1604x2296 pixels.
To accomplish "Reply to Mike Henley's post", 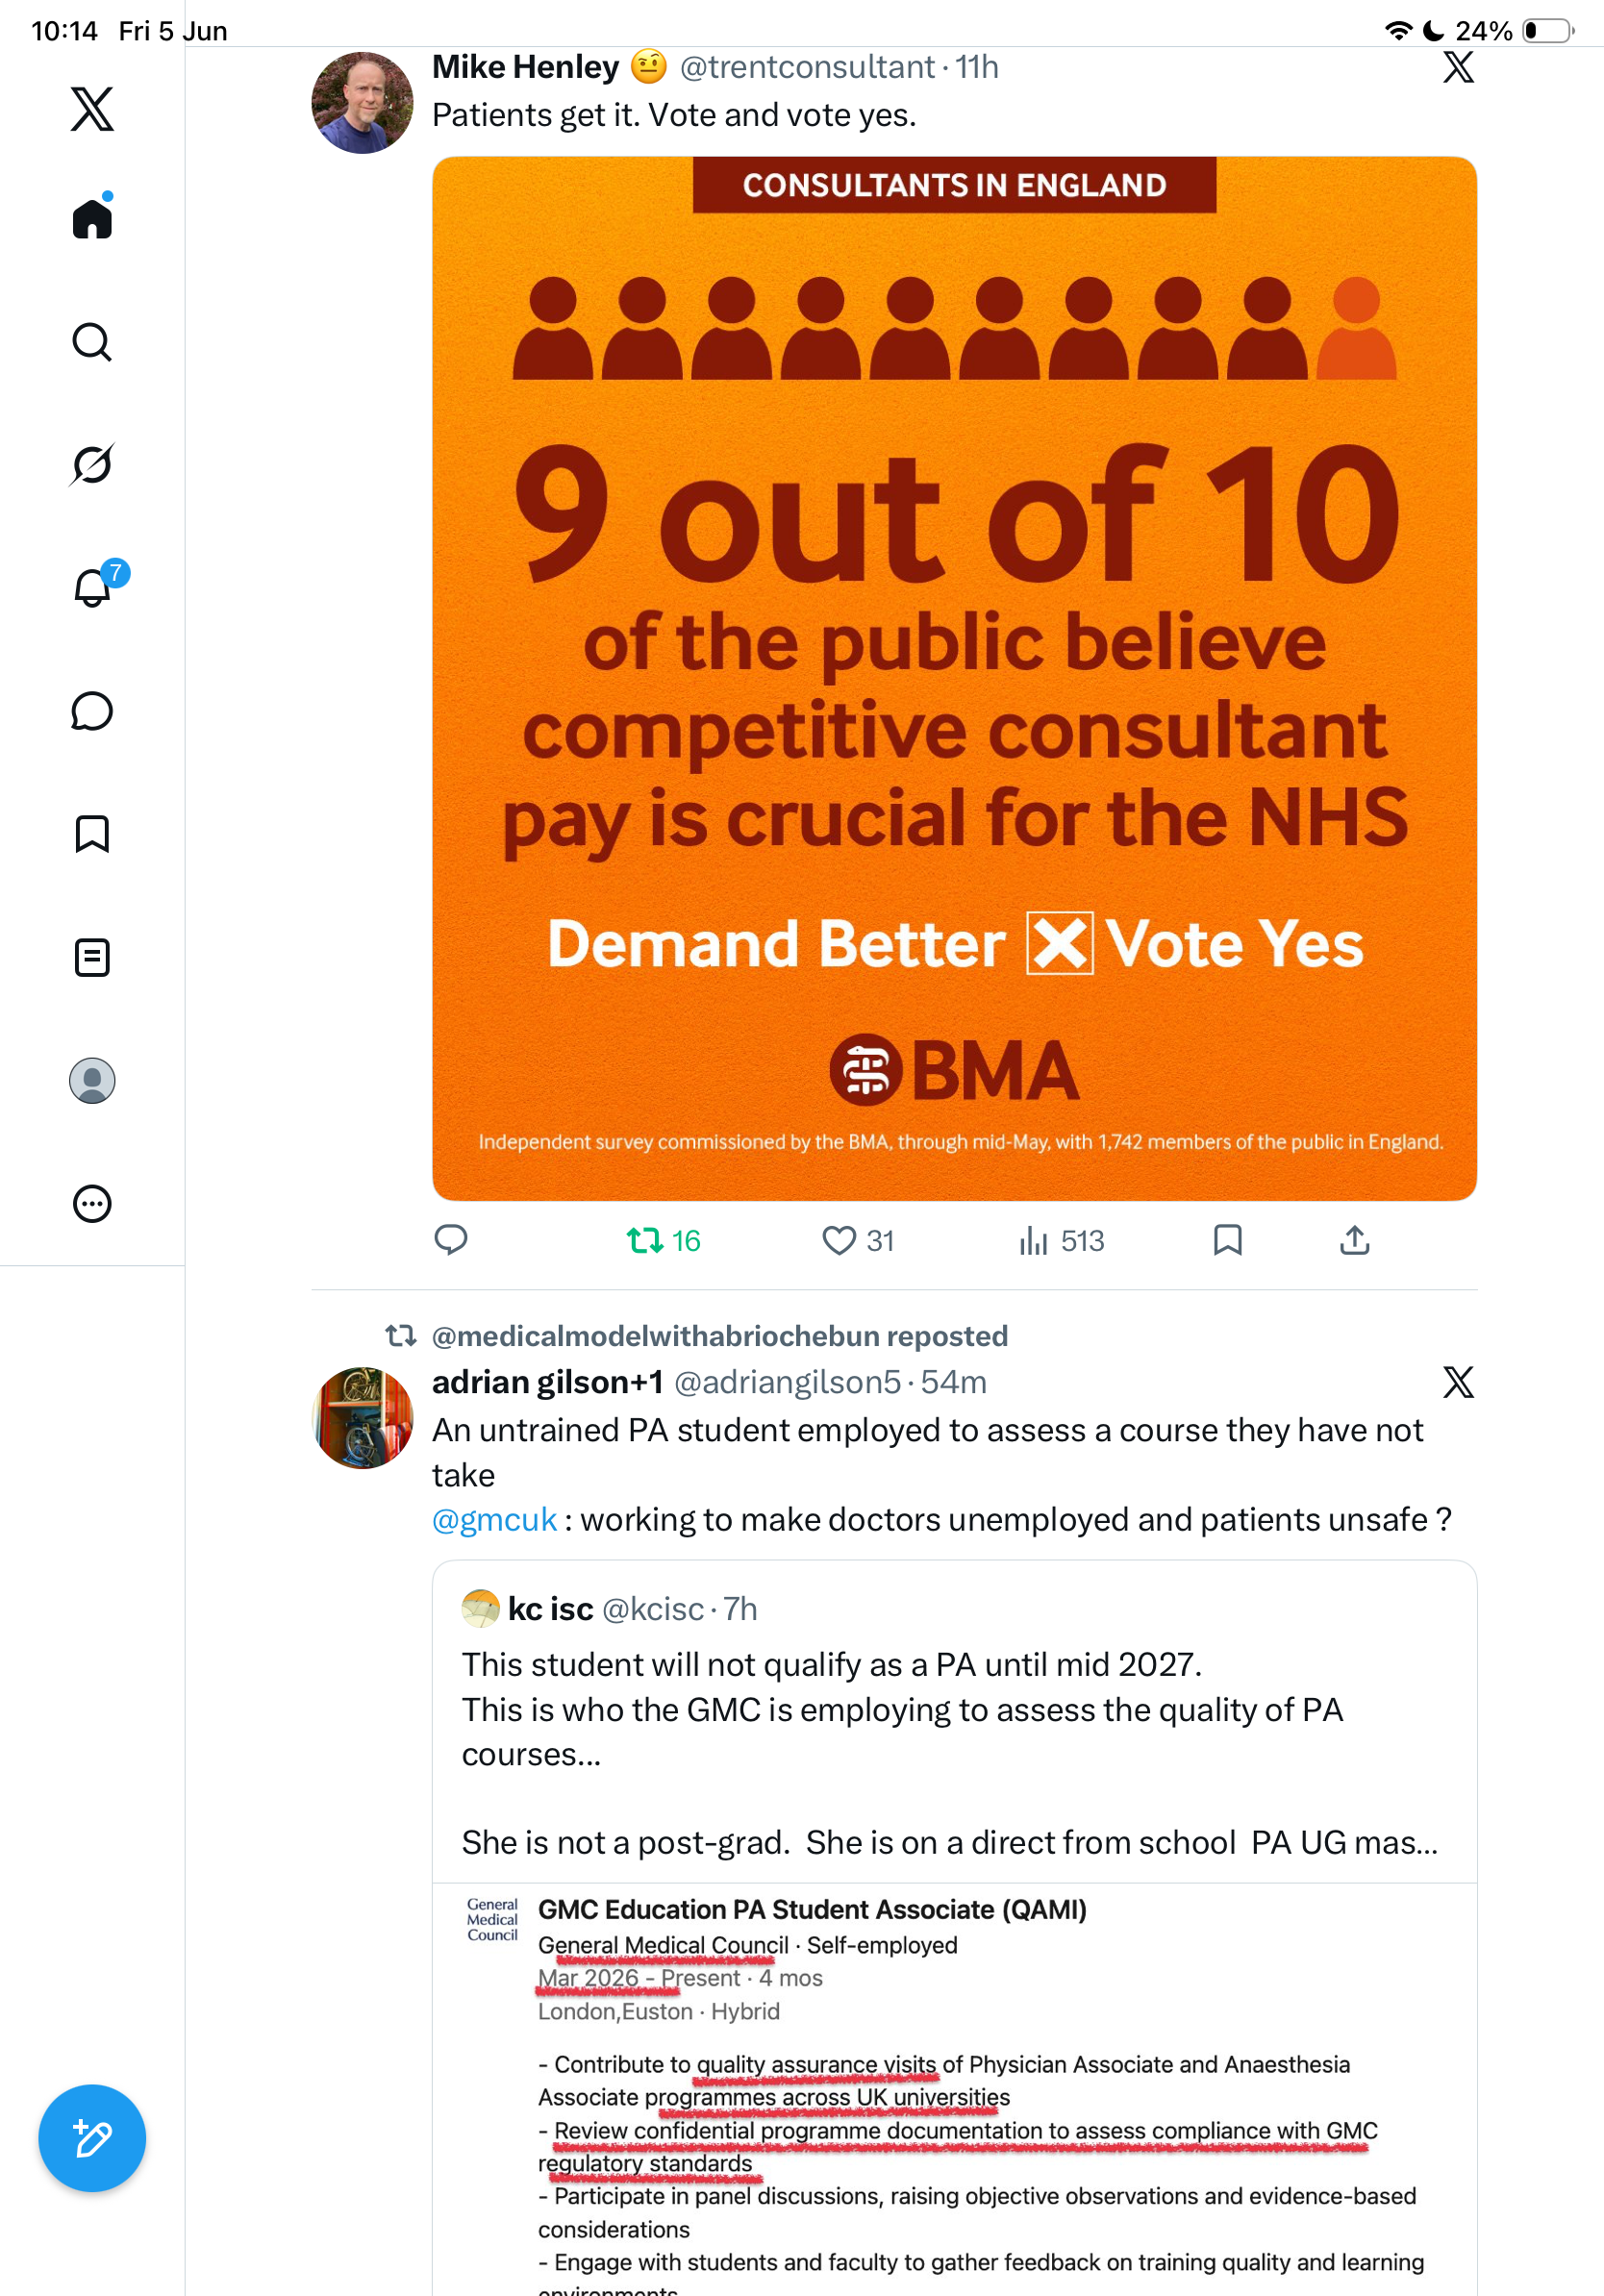I will click(451, 1240).
